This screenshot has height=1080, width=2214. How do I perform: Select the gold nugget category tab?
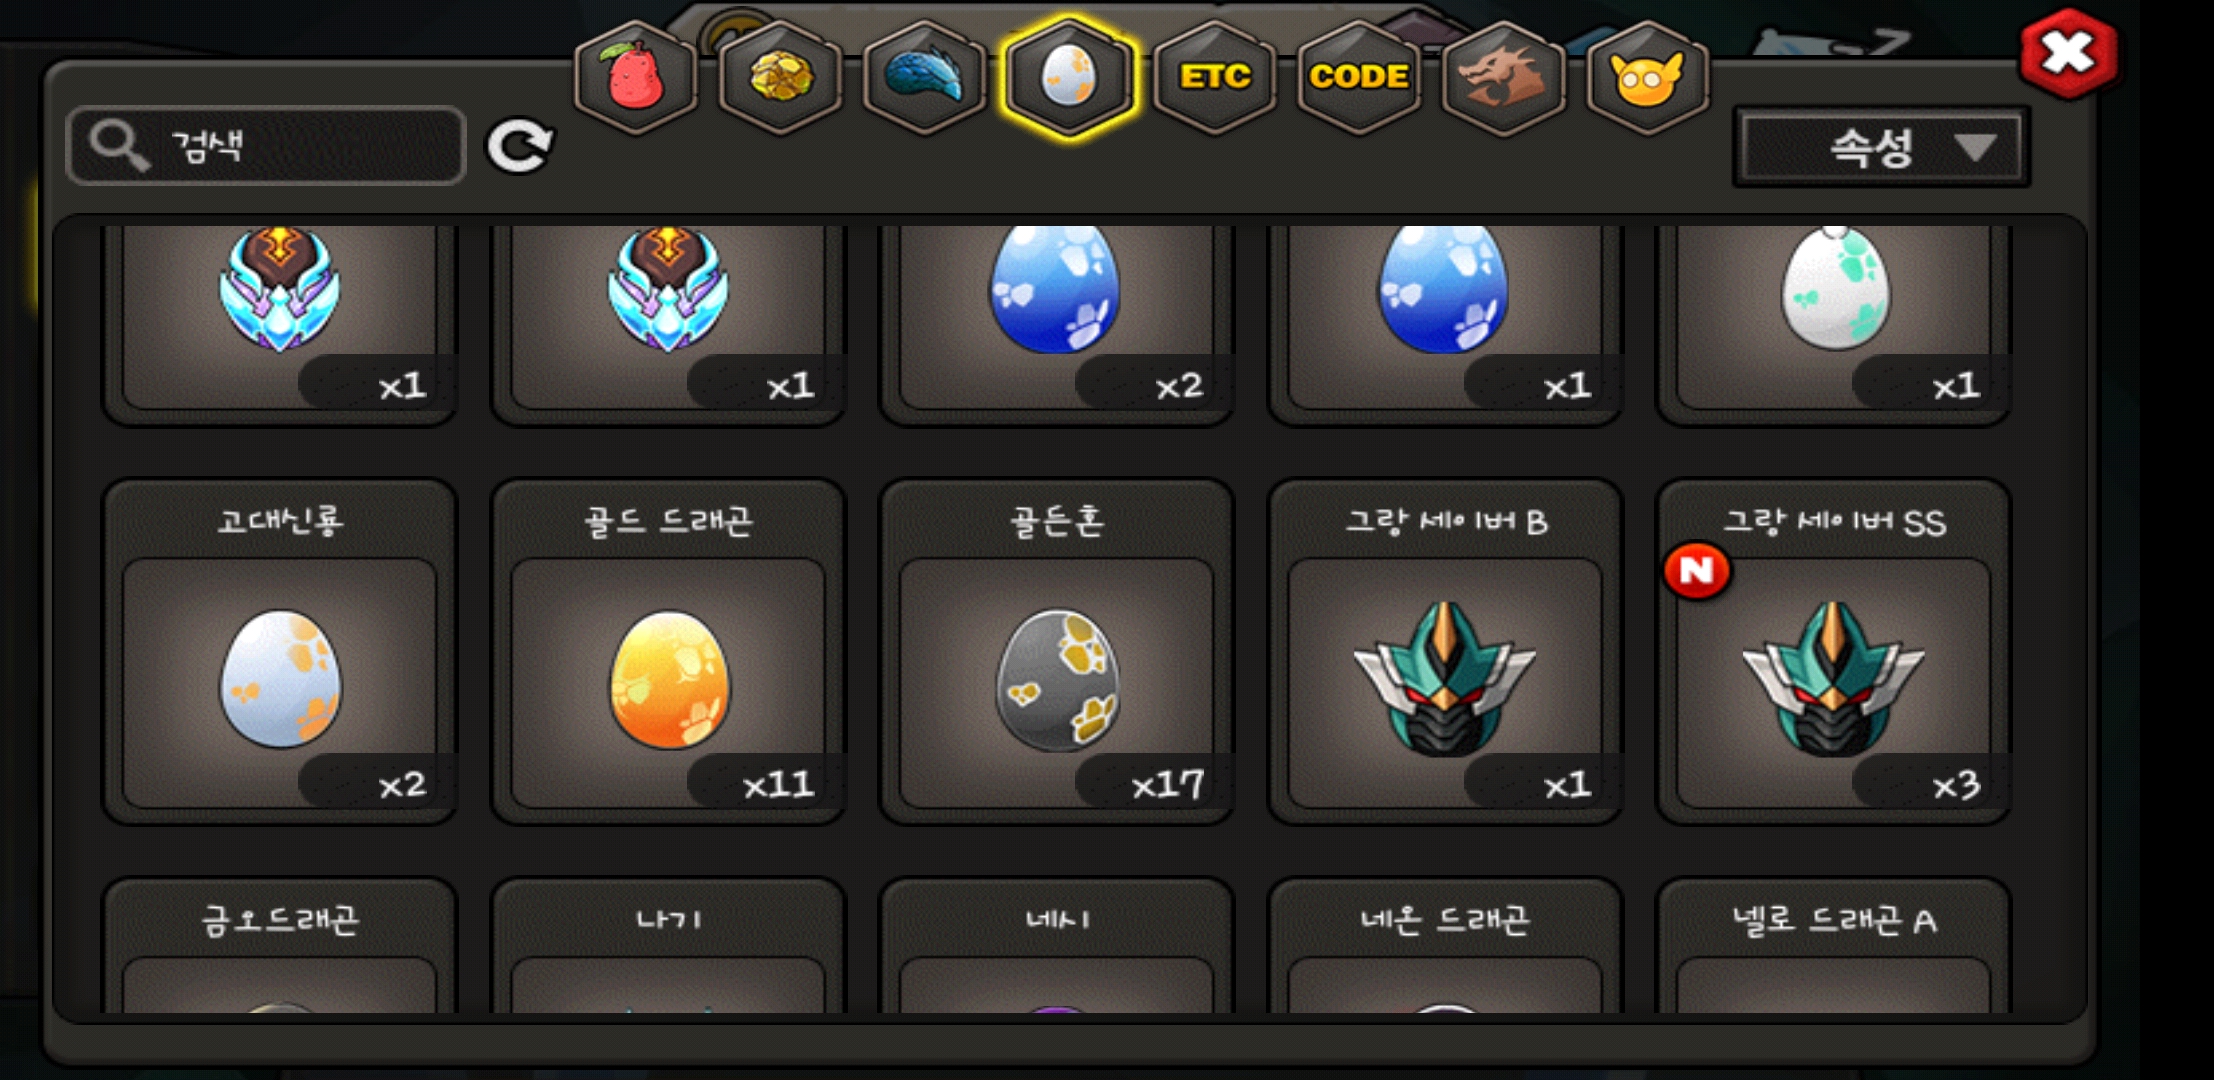(x=780, y=77)
